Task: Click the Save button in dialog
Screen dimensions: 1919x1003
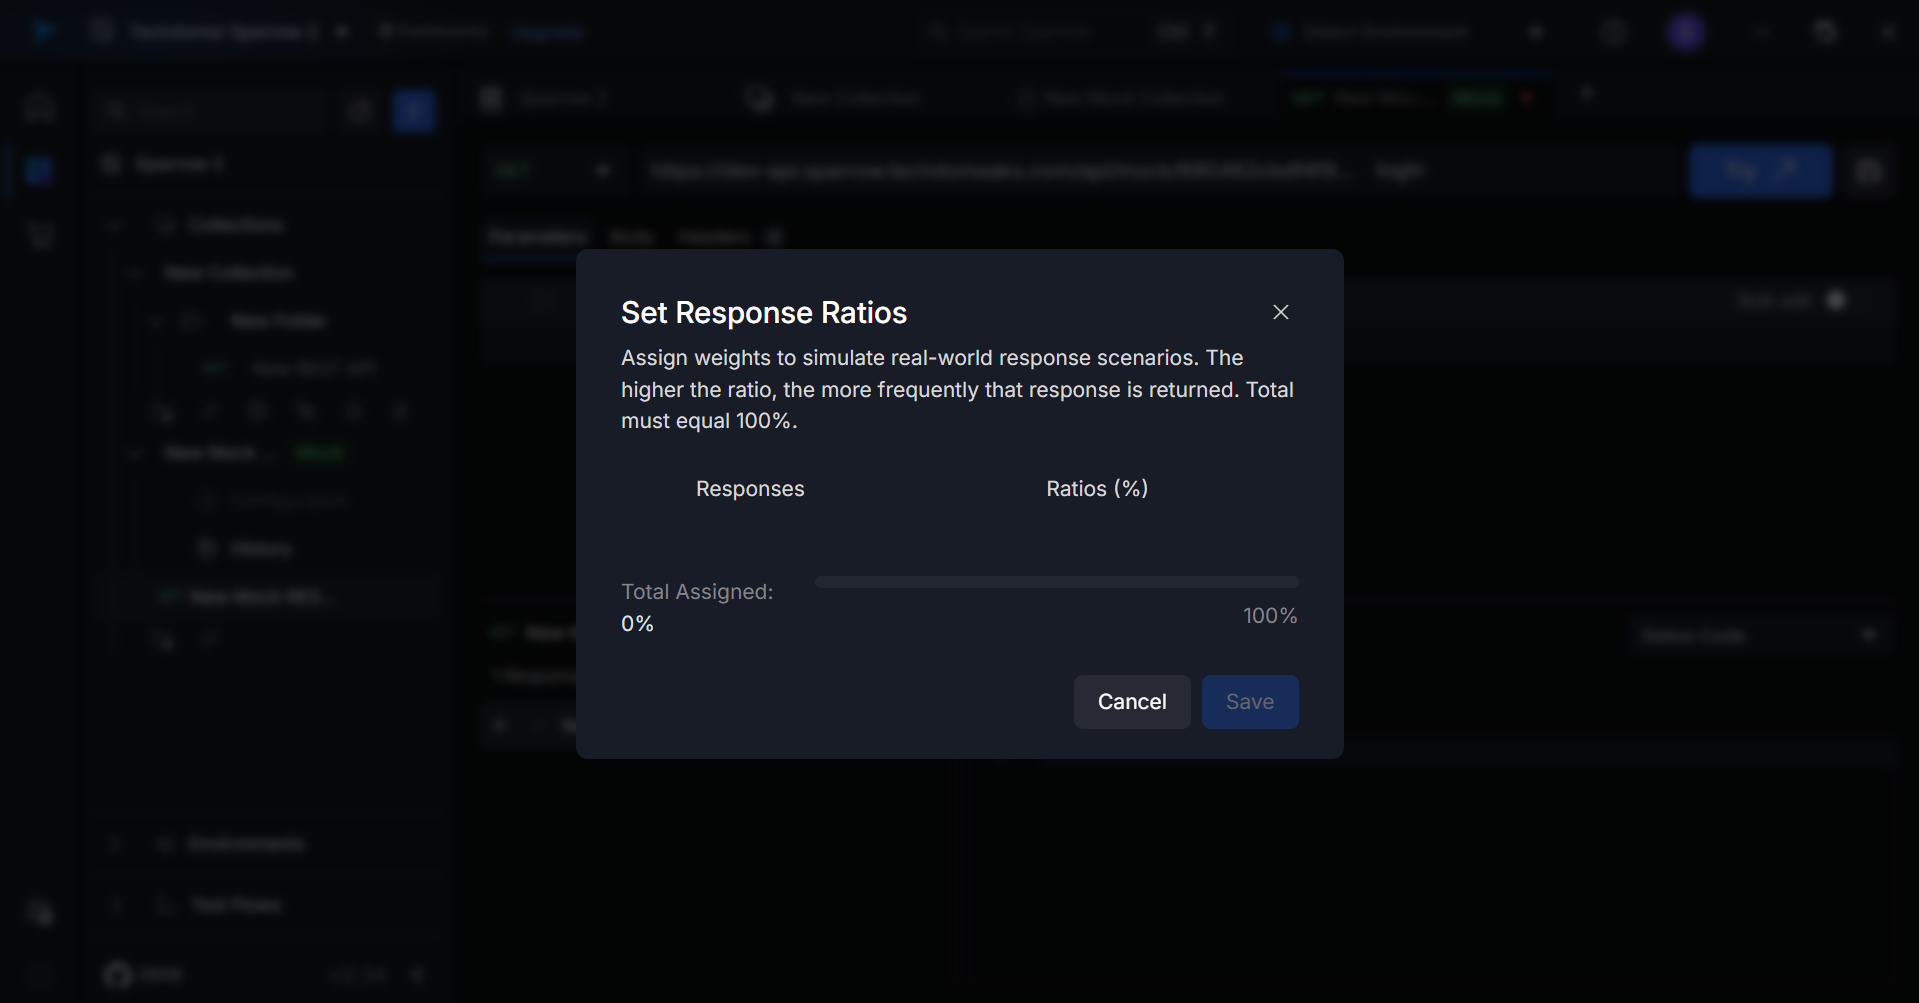Action: pos(1249,702)
